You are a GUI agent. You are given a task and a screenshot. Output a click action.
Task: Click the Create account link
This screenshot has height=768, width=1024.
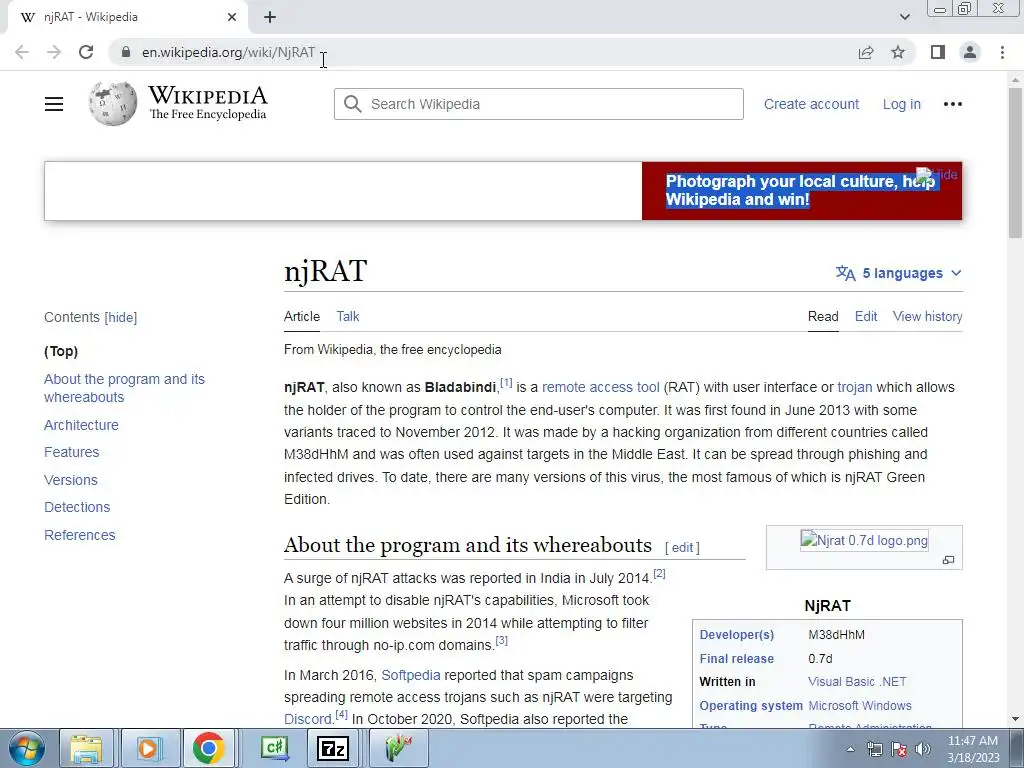[811, 104]
